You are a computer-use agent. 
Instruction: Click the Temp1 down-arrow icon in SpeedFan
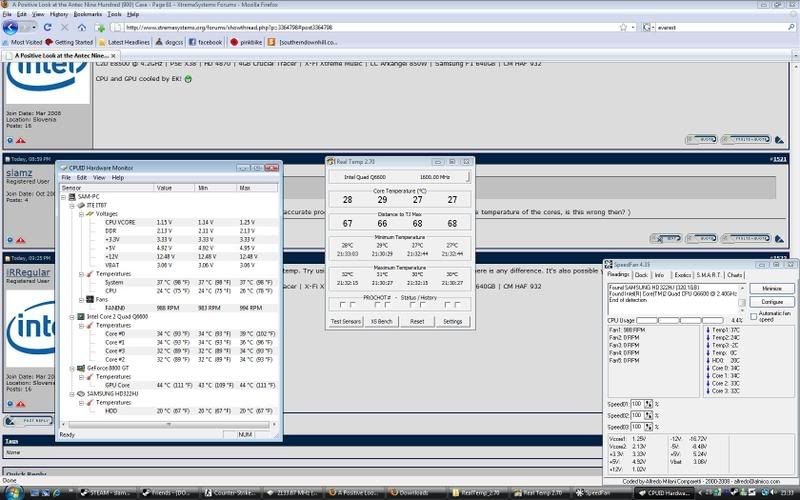pos(708,330)
